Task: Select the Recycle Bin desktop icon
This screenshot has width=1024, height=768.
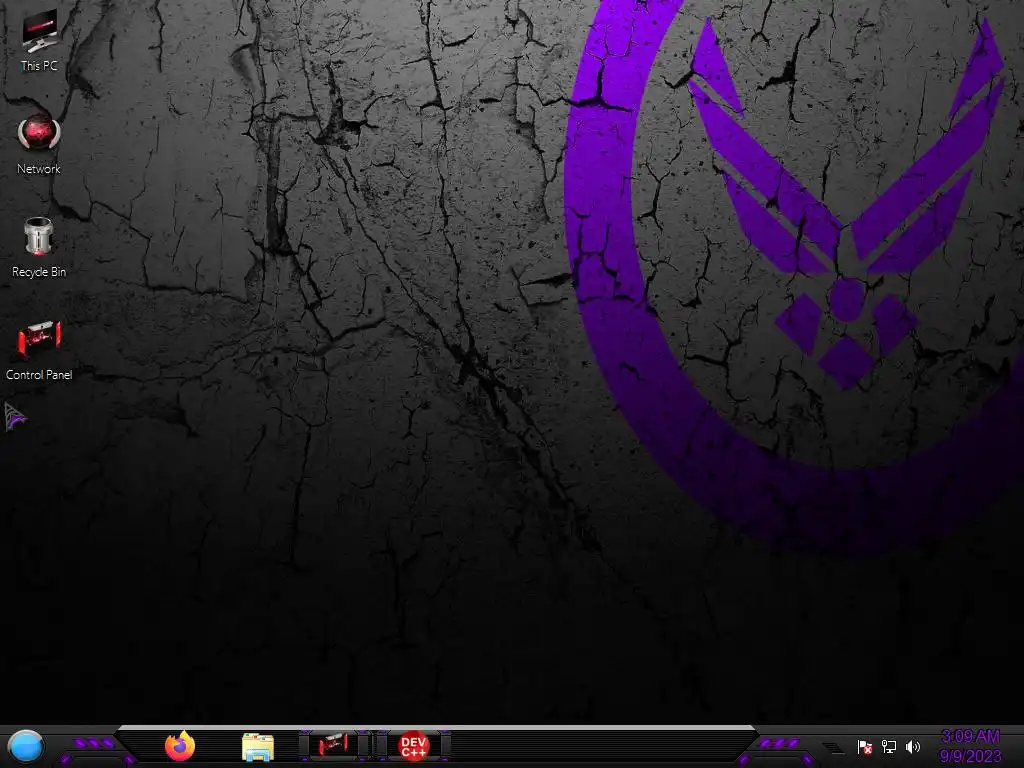Action: click(x=39, y=247)
